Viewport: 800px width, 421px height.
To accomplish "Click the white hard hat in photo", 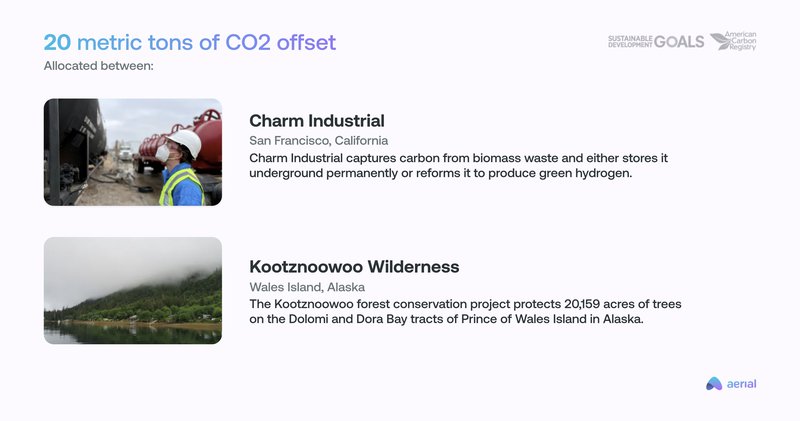I will (x=184, y=141).
